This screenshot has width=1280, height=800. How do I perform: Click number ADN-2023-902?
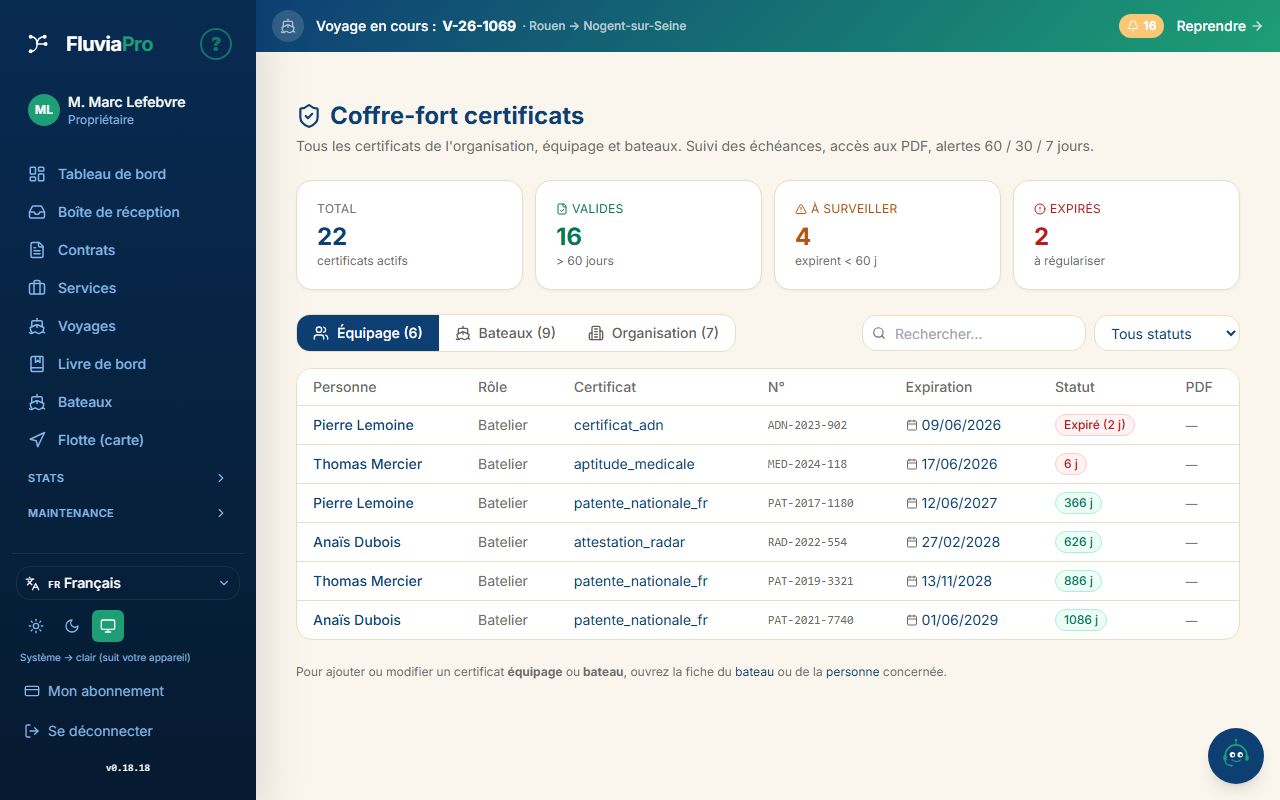(x=807, y=425)
